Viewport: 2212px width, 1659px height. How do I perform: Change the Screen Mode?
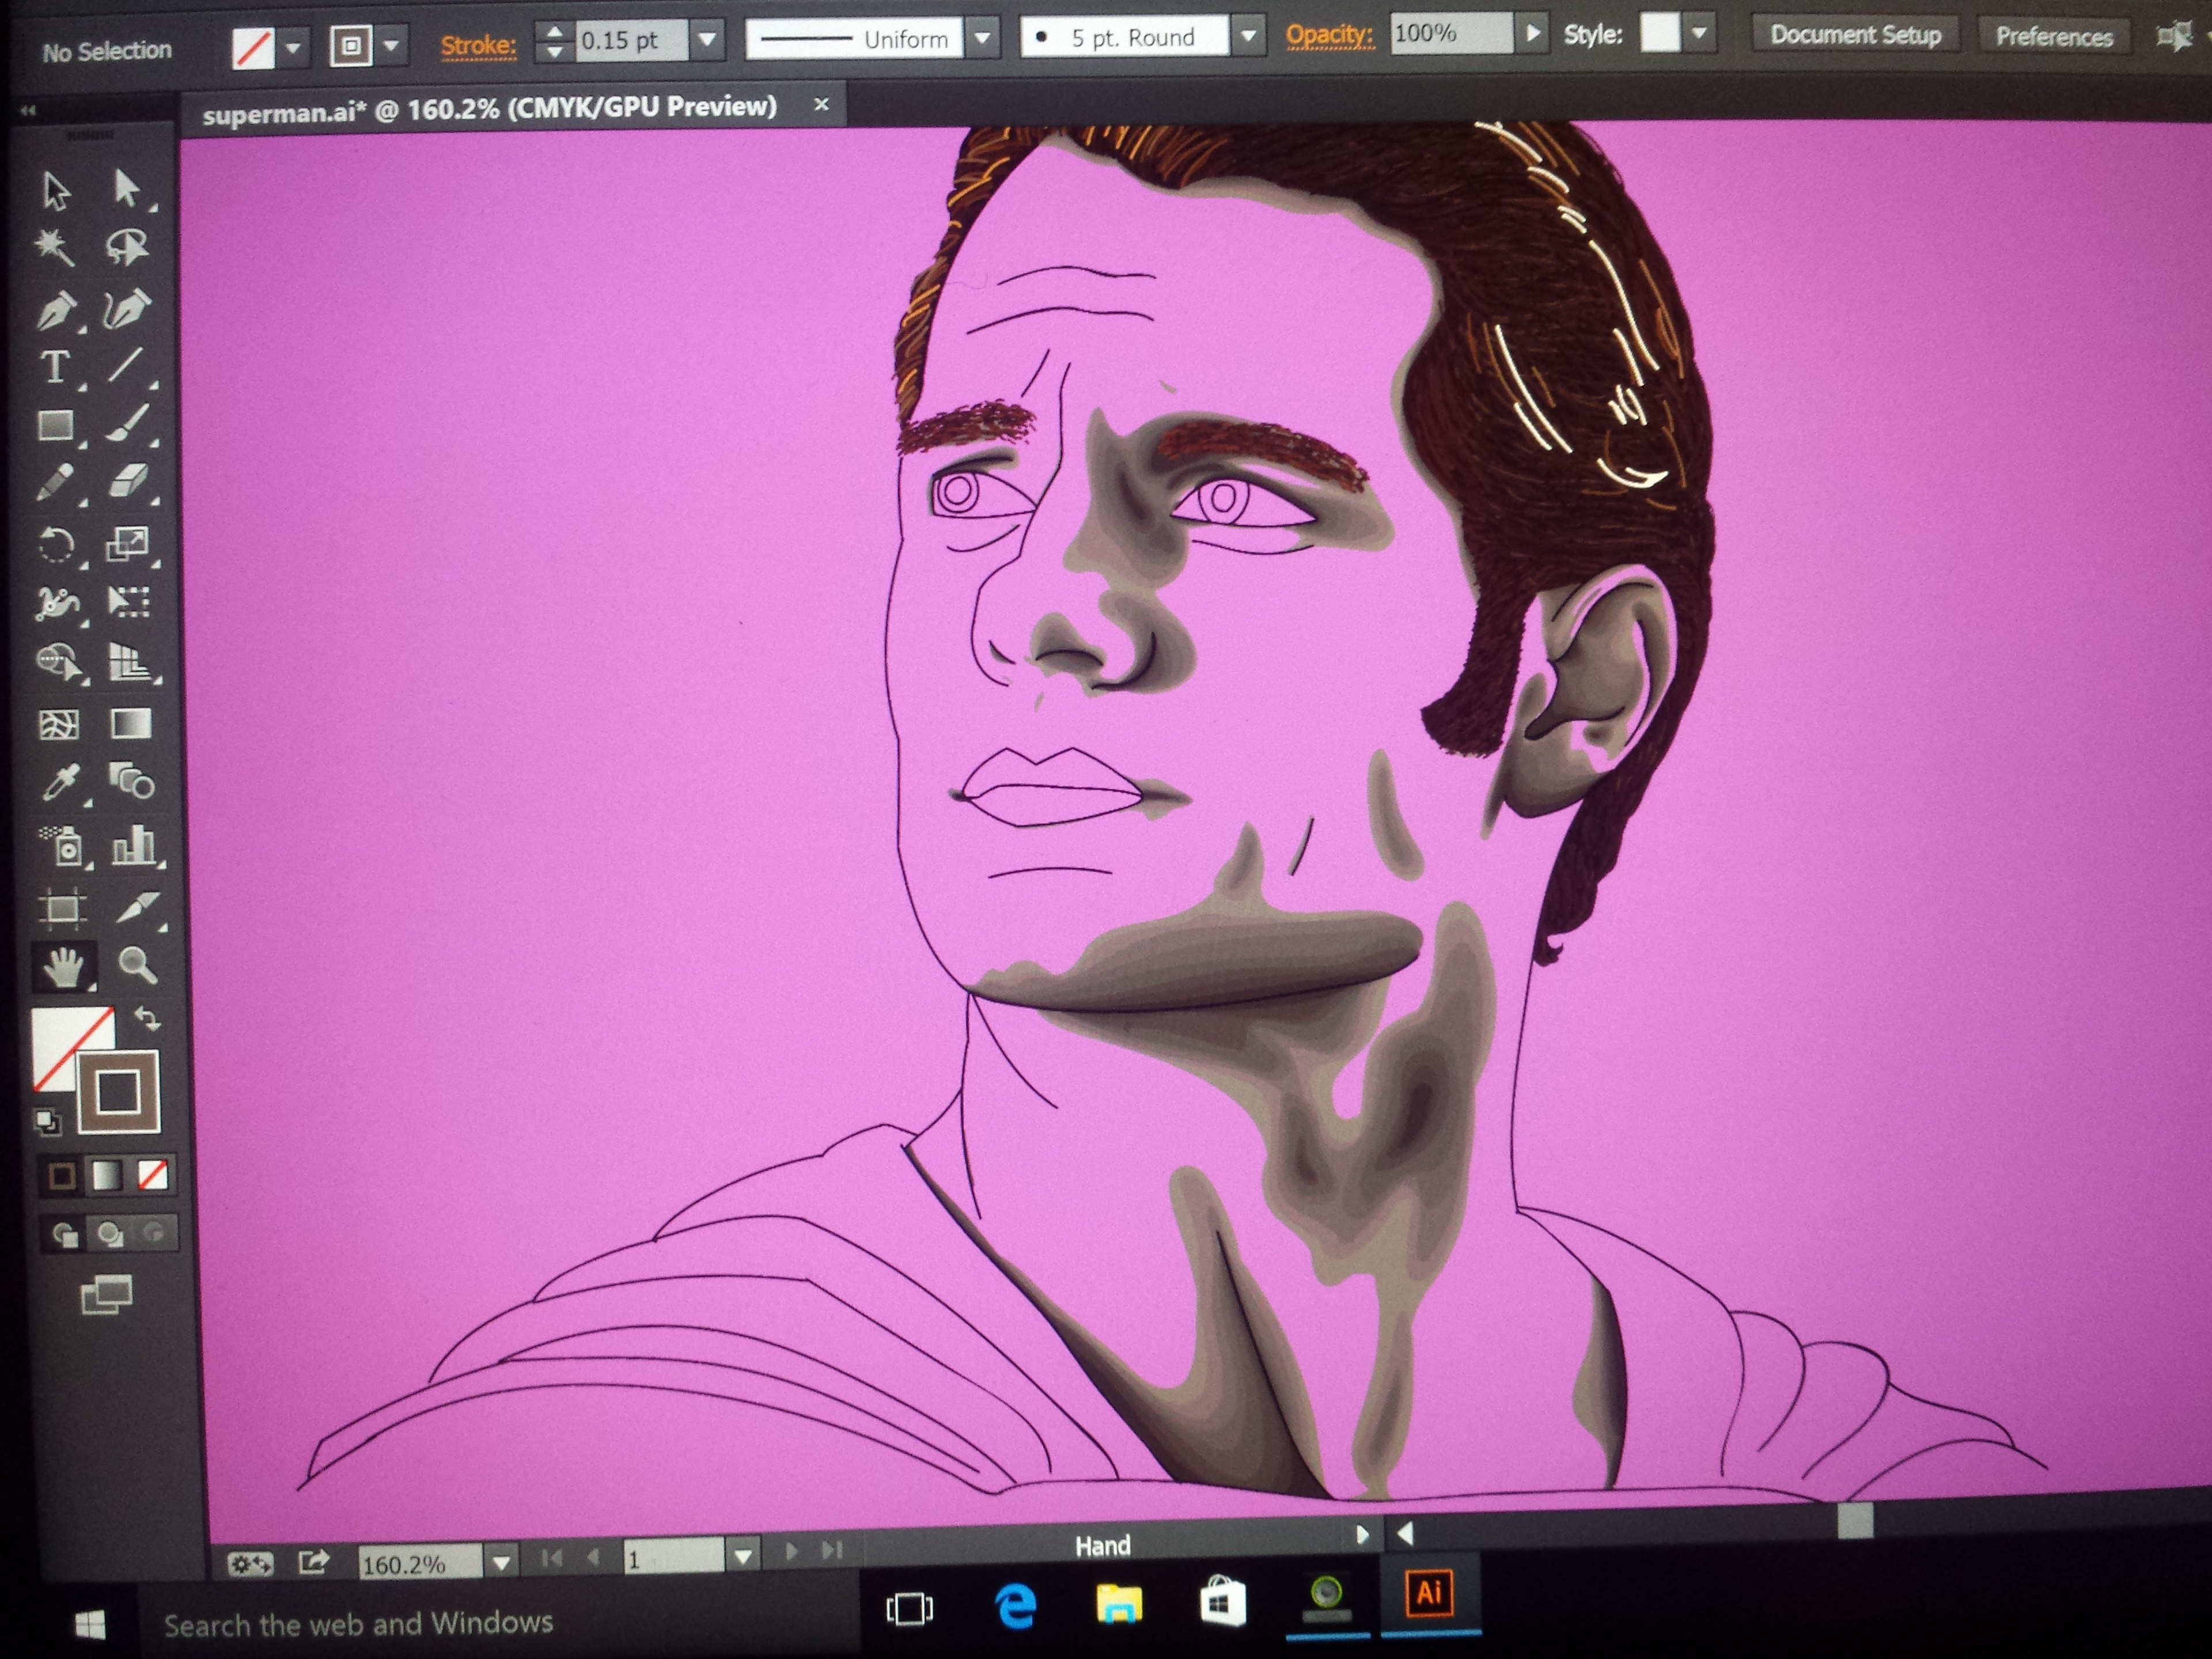point(107,1295)
